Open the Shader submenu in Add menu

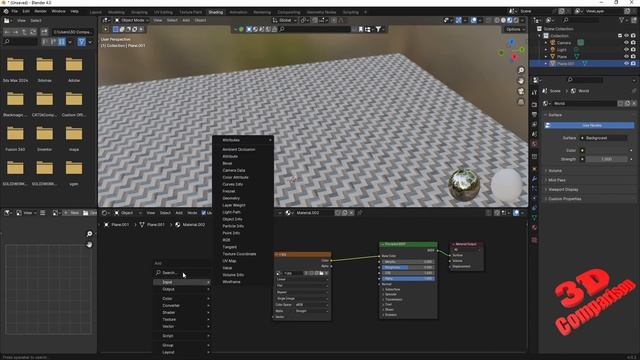pyautogui.click(x=182, y=313)
